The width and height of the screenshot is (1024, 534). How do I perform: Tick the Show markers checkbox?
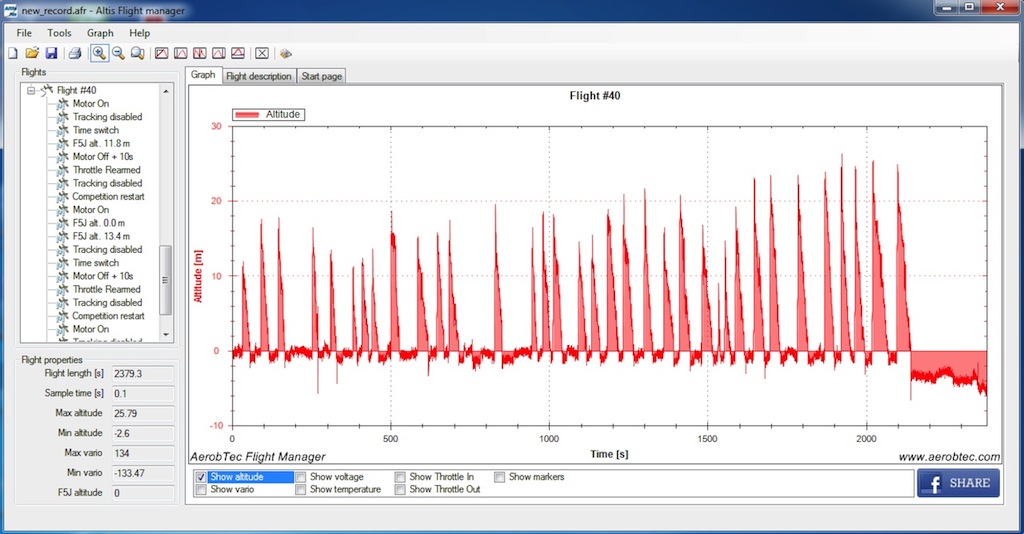point(500,477)
